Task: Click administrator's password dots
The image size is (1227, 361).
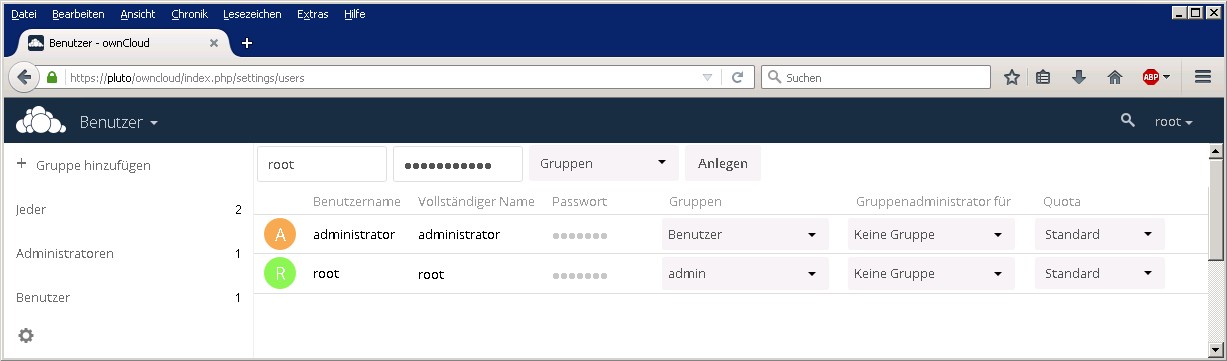Action: click(579, 236)
